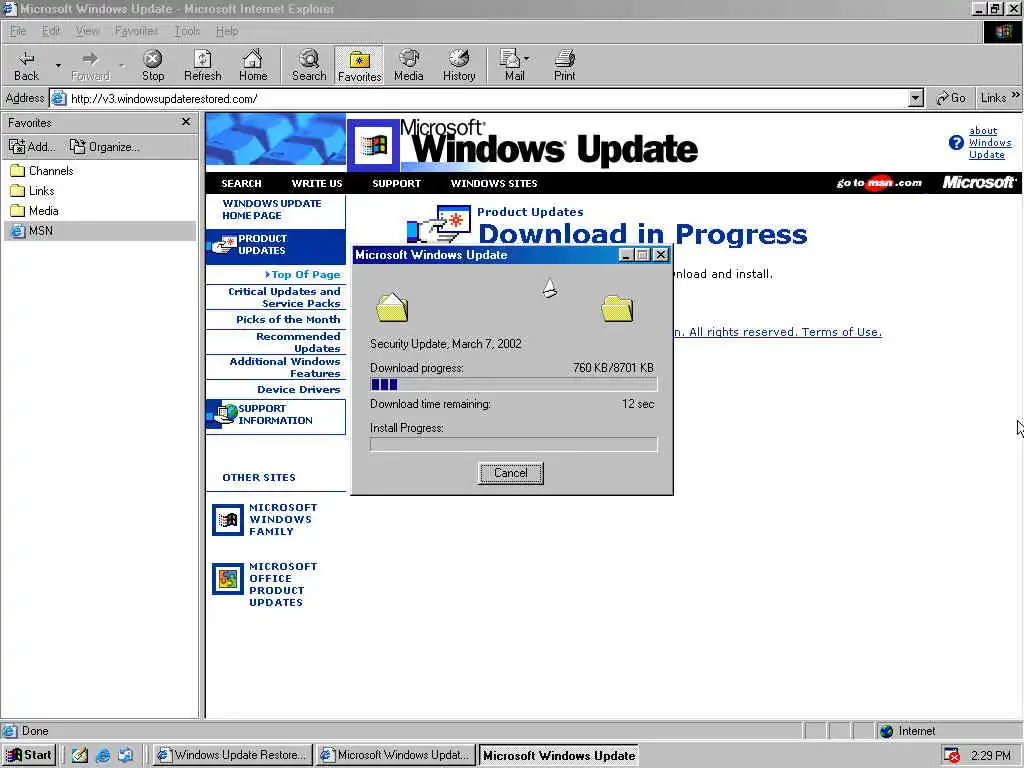Open the Tools menu

[x=187, y=31]
